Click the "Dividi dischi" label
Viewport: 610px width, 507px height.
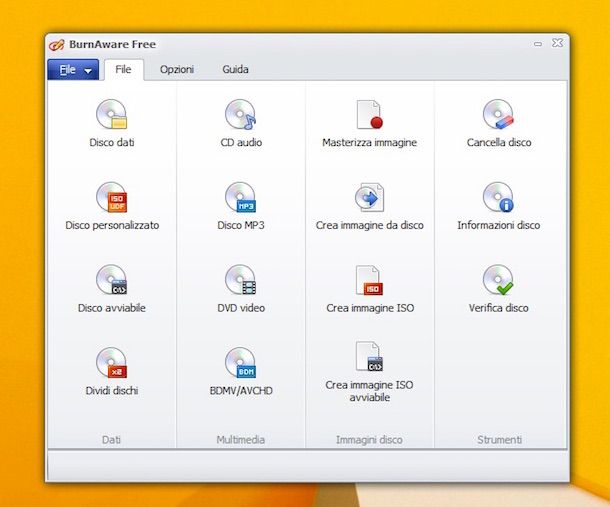click(x=112, y=391)
